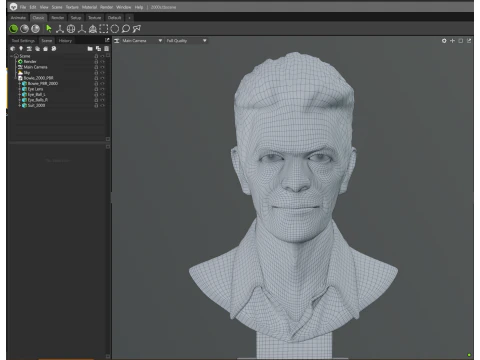This screenshot has width=480, height=360.
Task: Expand the Suit_2000 mesh node
Action: click(x=19, y=105)
